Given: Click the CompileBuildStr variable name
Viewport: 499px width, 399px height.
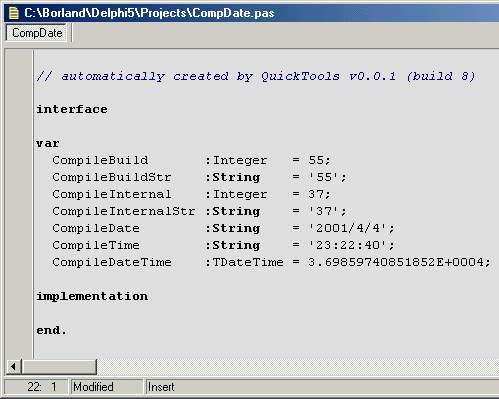Looking at the screenshot, I should pos(112,177).
